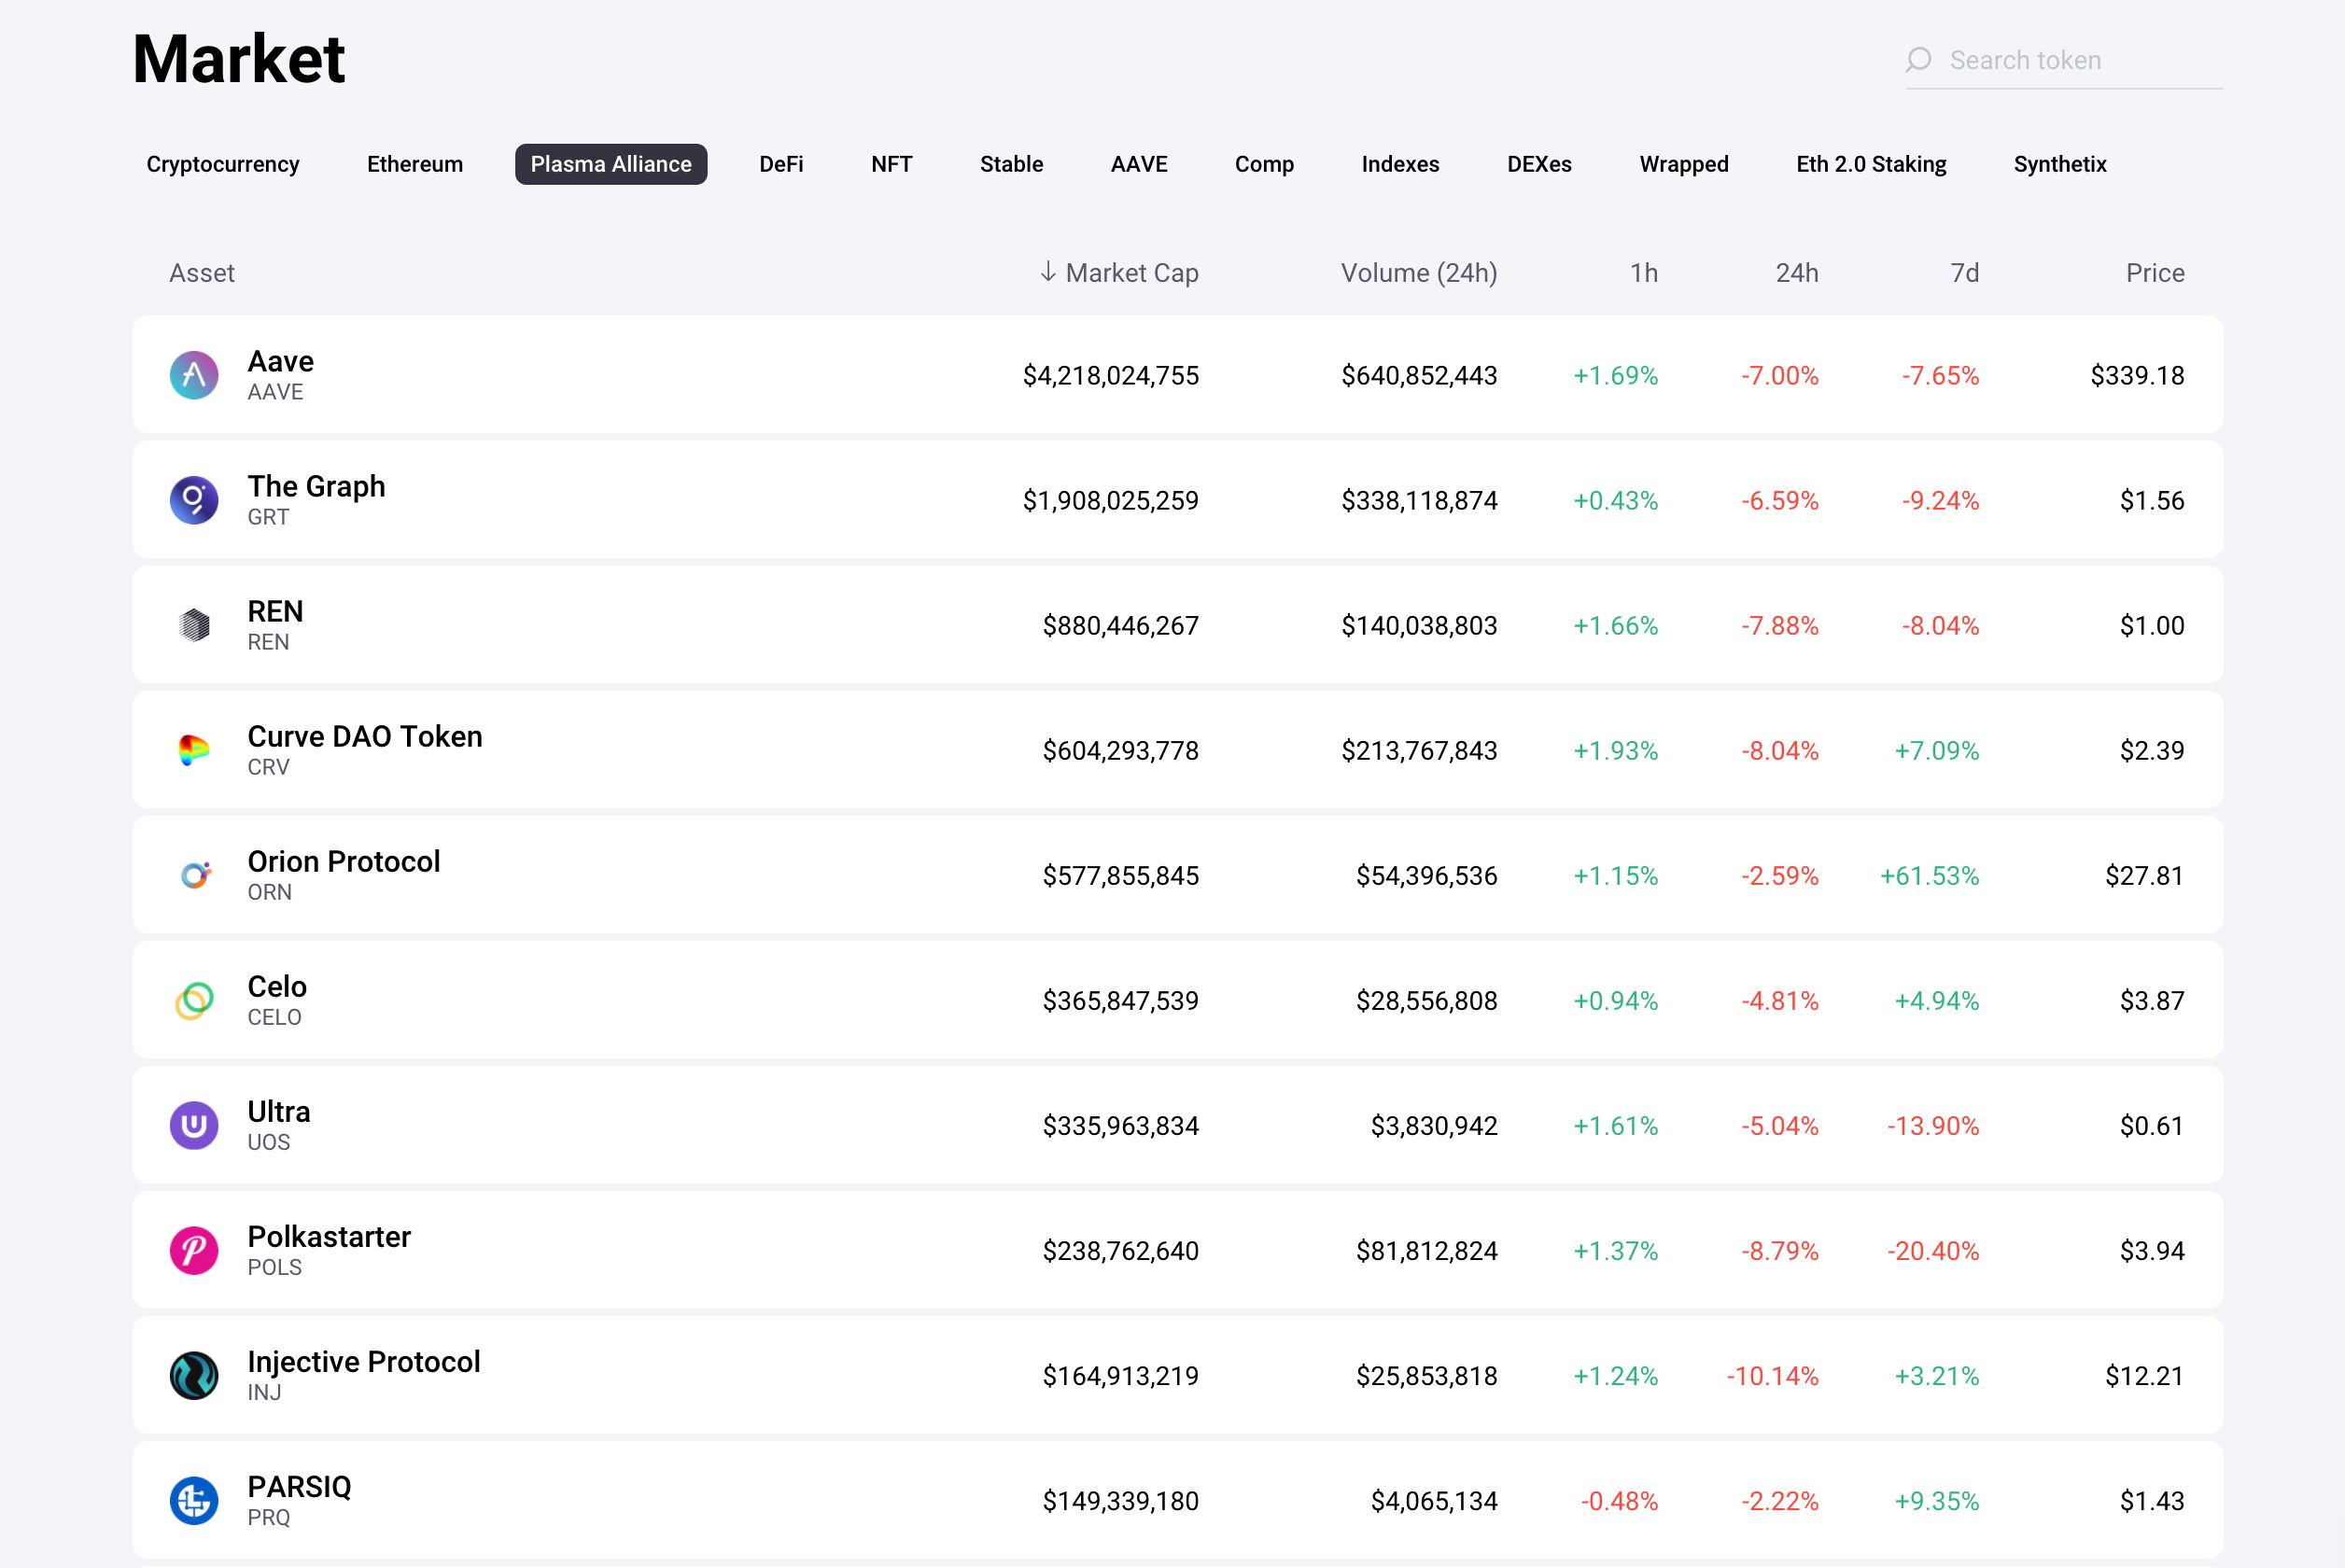Switch to the DeFi tab
The width and height of the screenshot is (2345, 1568).
tap(781, 164)
